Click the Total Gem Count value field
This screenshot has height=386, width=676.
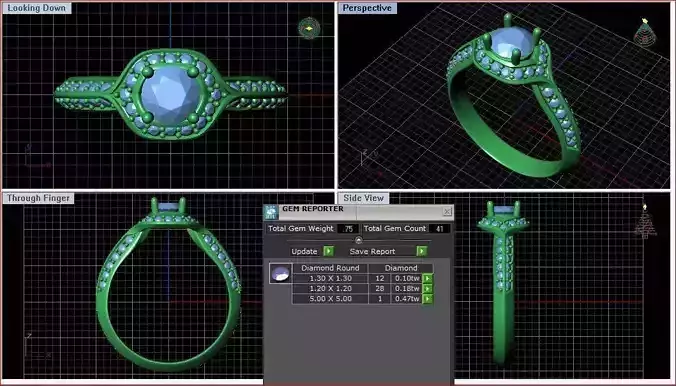click(439, 229)
